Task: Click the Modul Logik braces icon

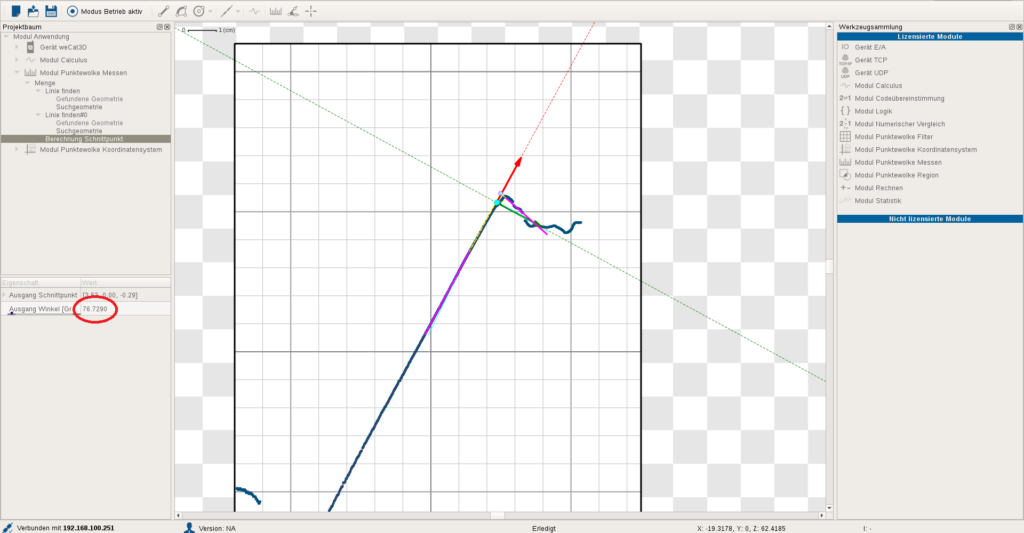Action: tap(845, 111)
